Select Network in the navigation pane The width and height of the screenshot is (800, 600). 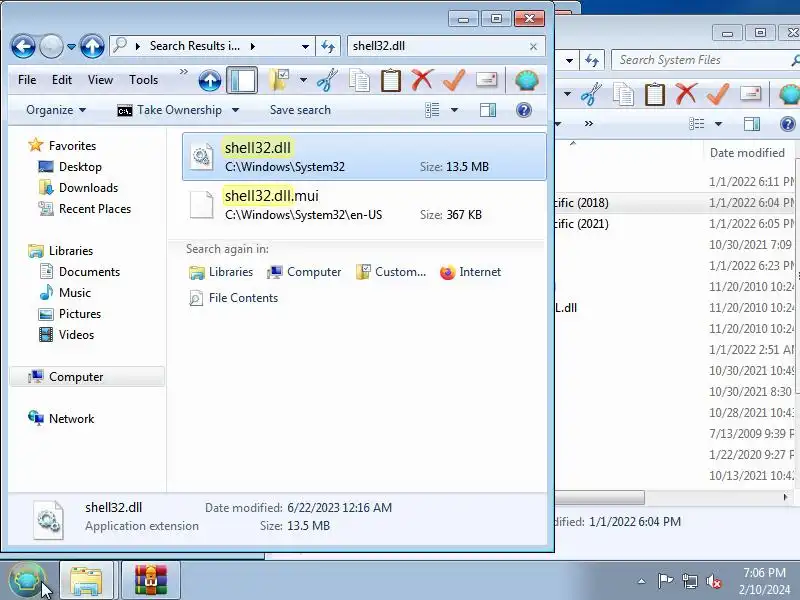[71, 419]
